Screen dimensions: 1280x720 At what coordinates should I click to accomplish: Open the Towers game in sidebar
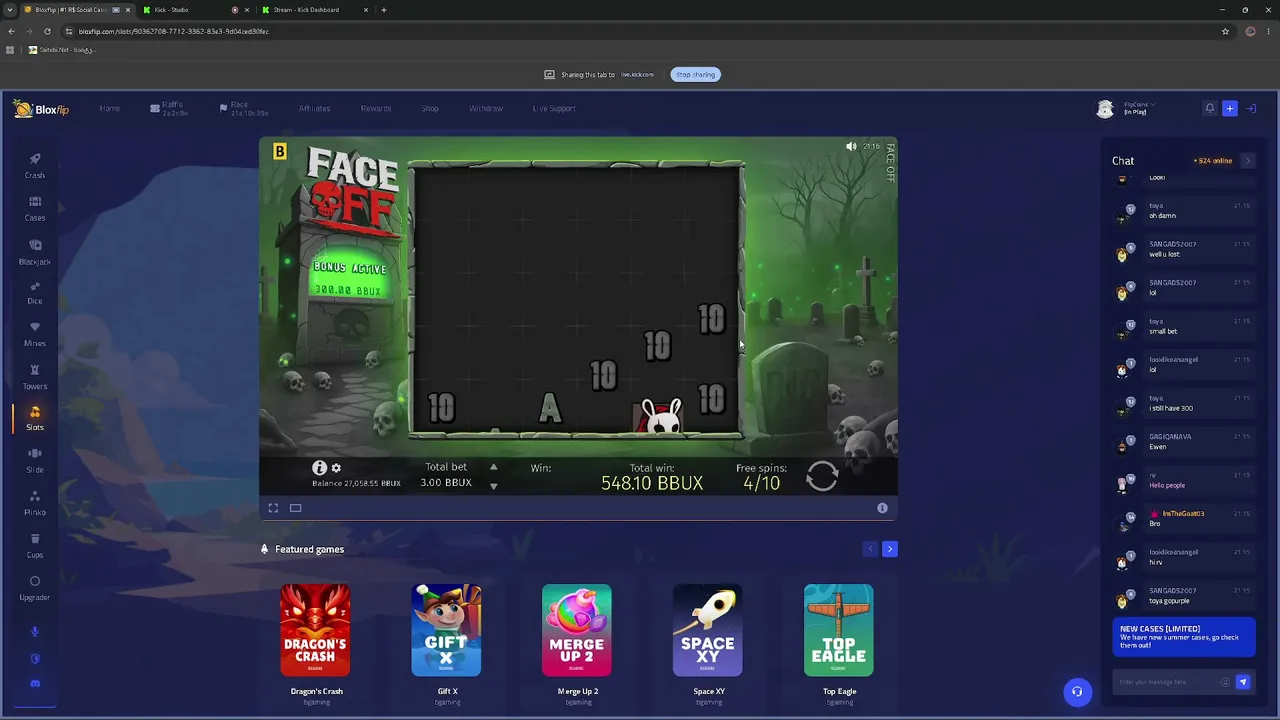35,378
